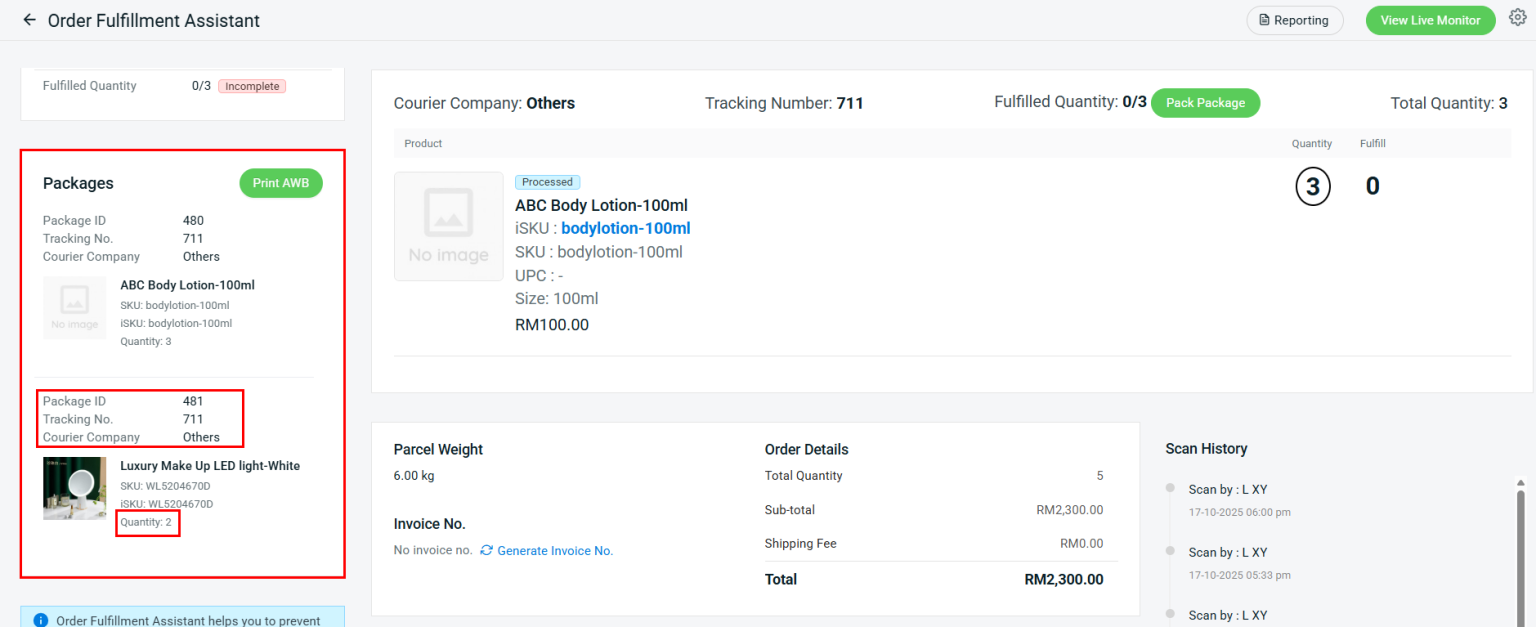
Task: Click the circled quantity badge showing 3
Action: pyautogui.click(x=1313, y=186)
